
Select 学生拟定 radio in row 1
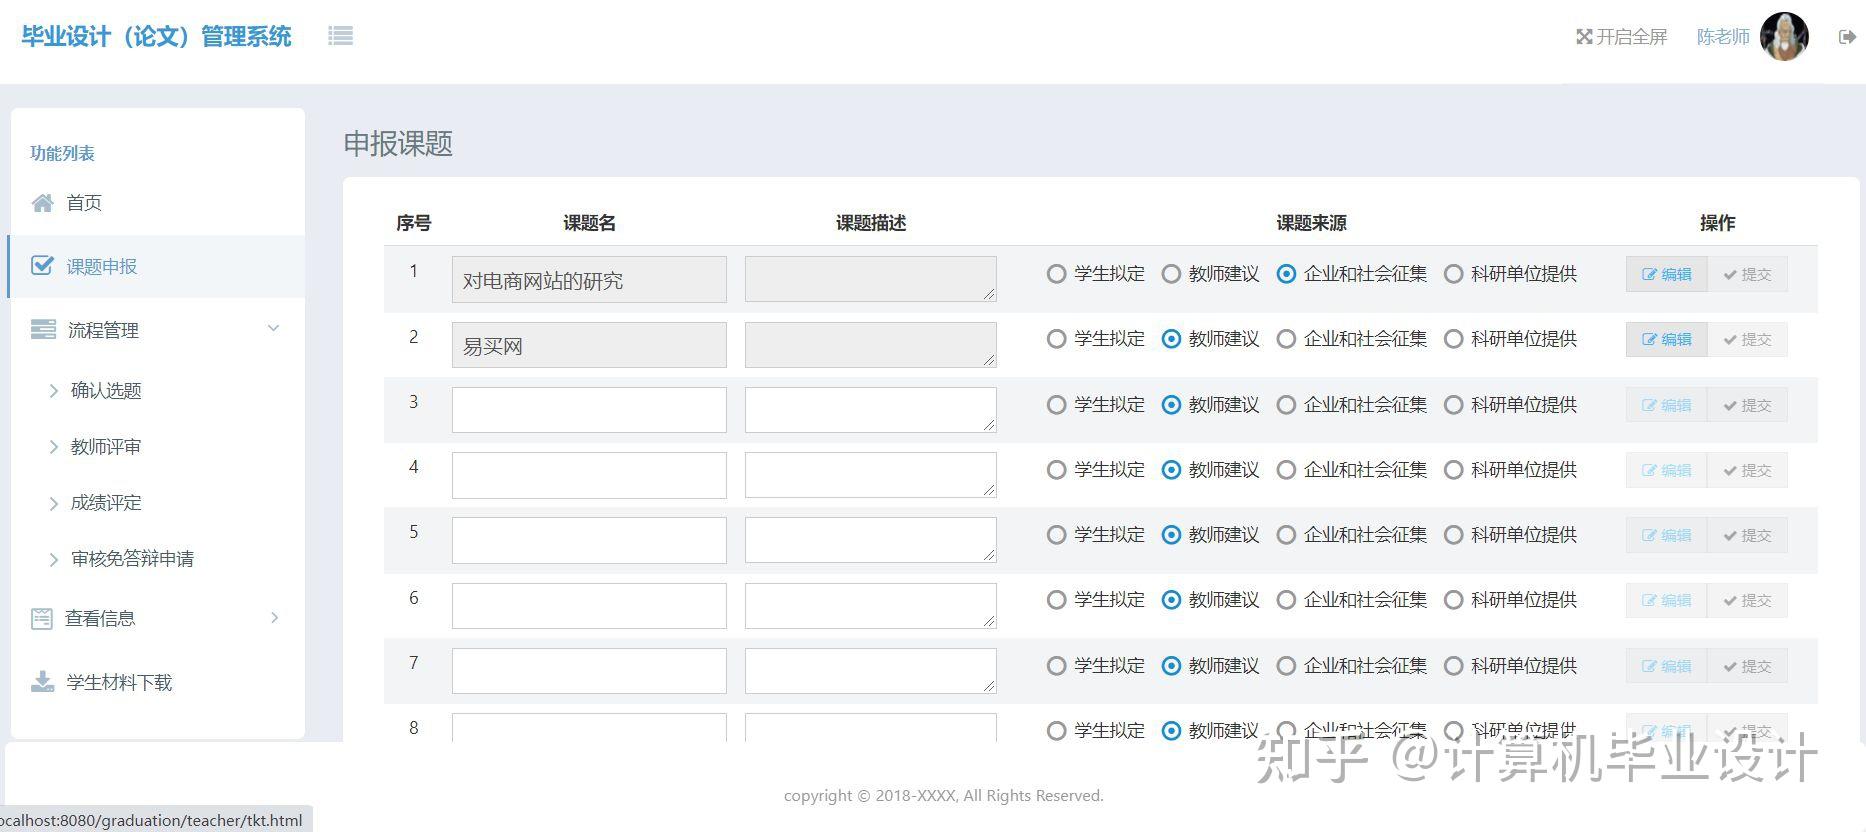click(x=1056, y=274)
